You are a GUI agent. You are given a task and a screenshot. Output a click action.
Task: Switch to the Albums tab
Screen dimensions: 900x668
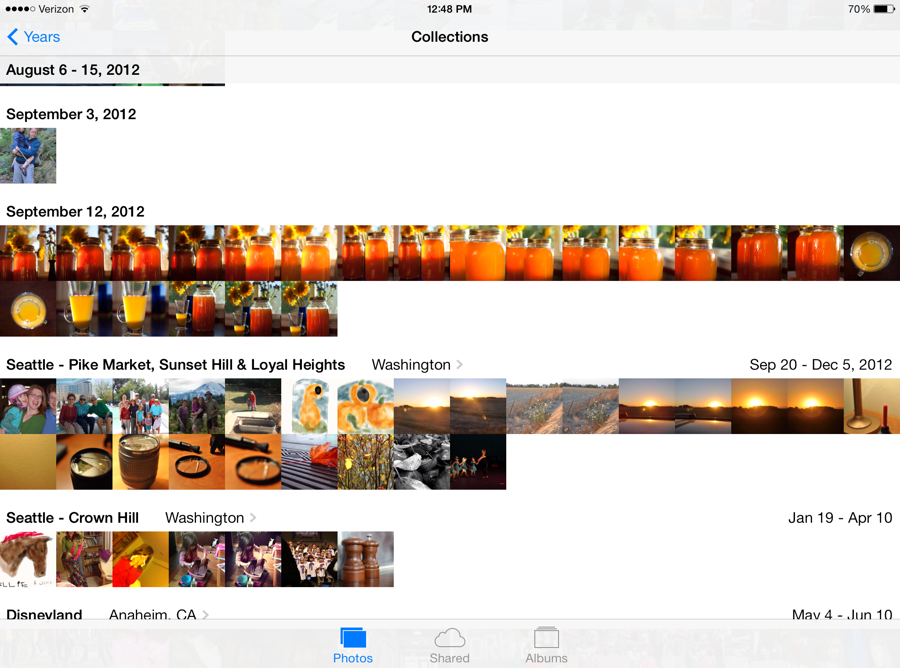click(x=546, y=646)
